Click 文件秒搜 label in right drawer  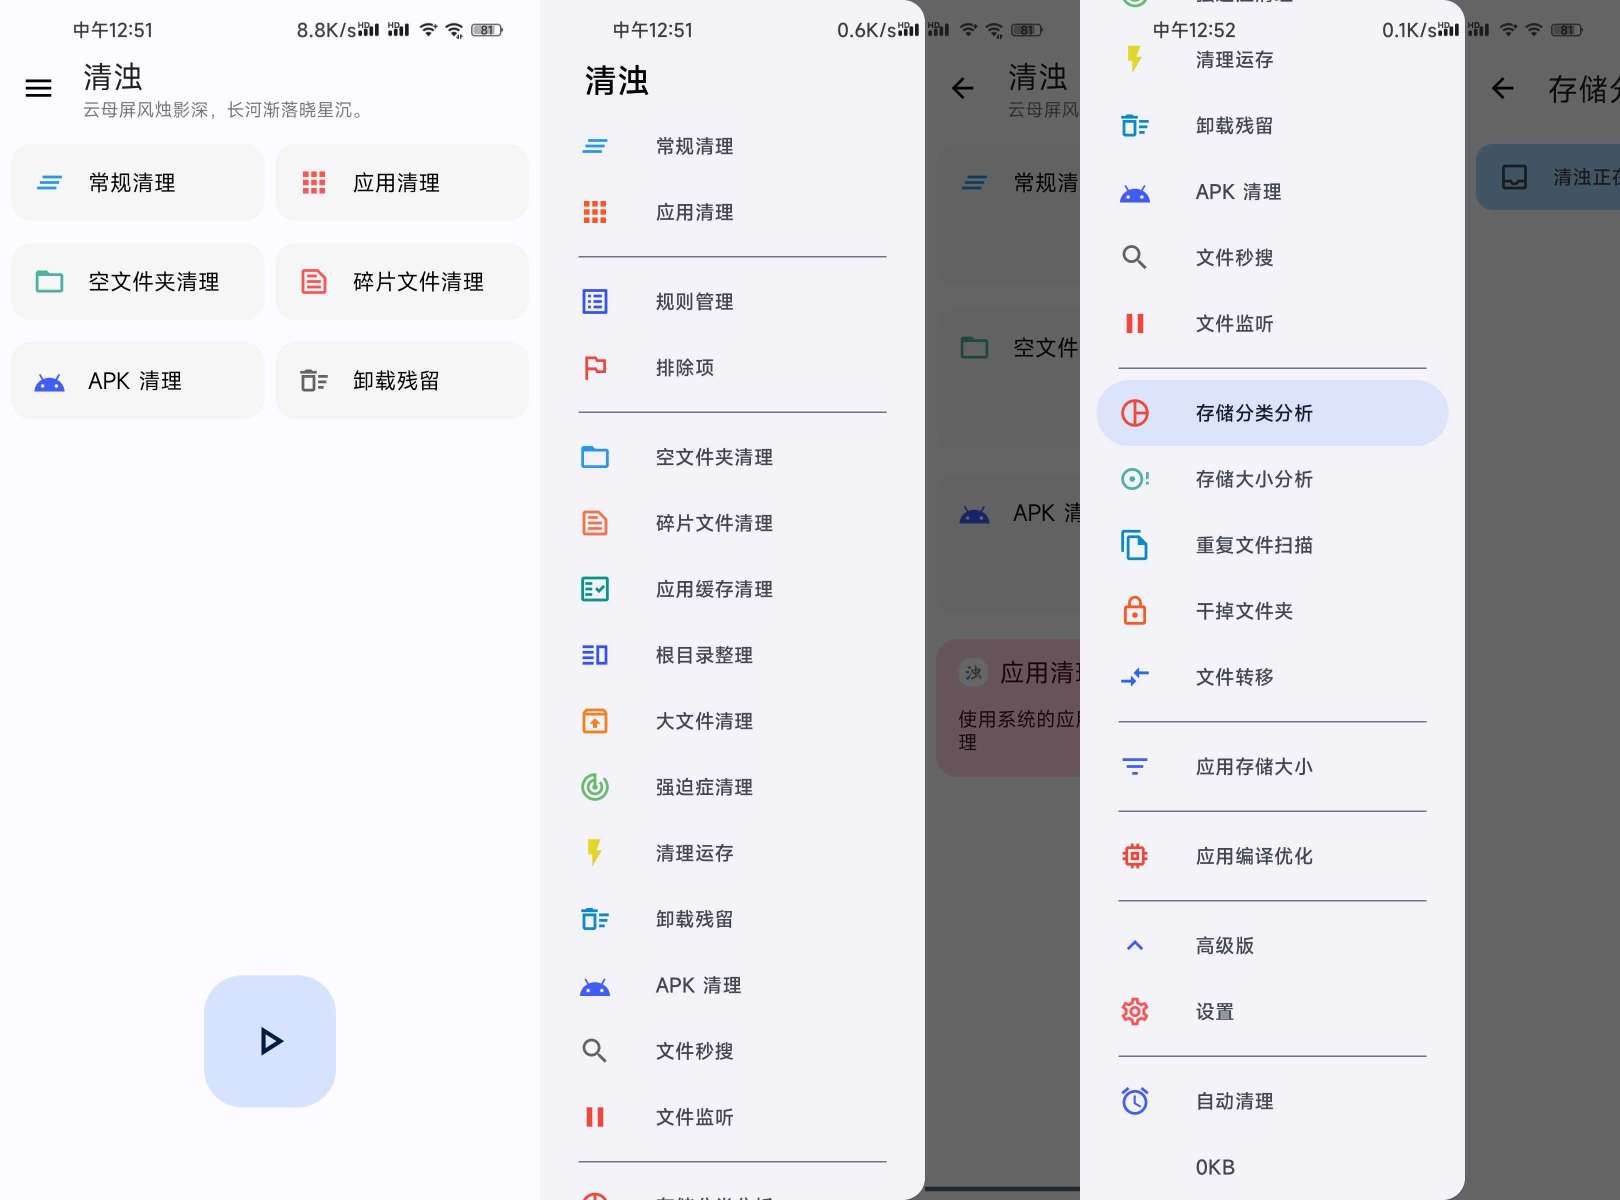click(x=1235, y=258)
